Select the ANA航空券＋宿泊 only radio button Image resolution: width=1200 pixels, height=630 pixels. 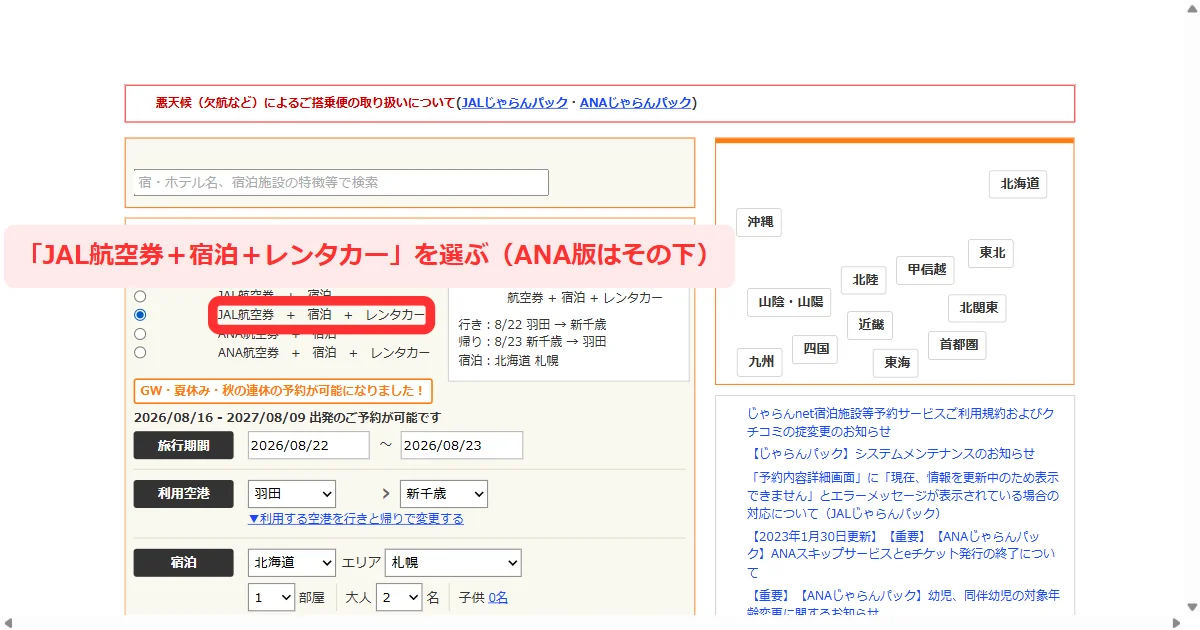(x=140, y=334)
